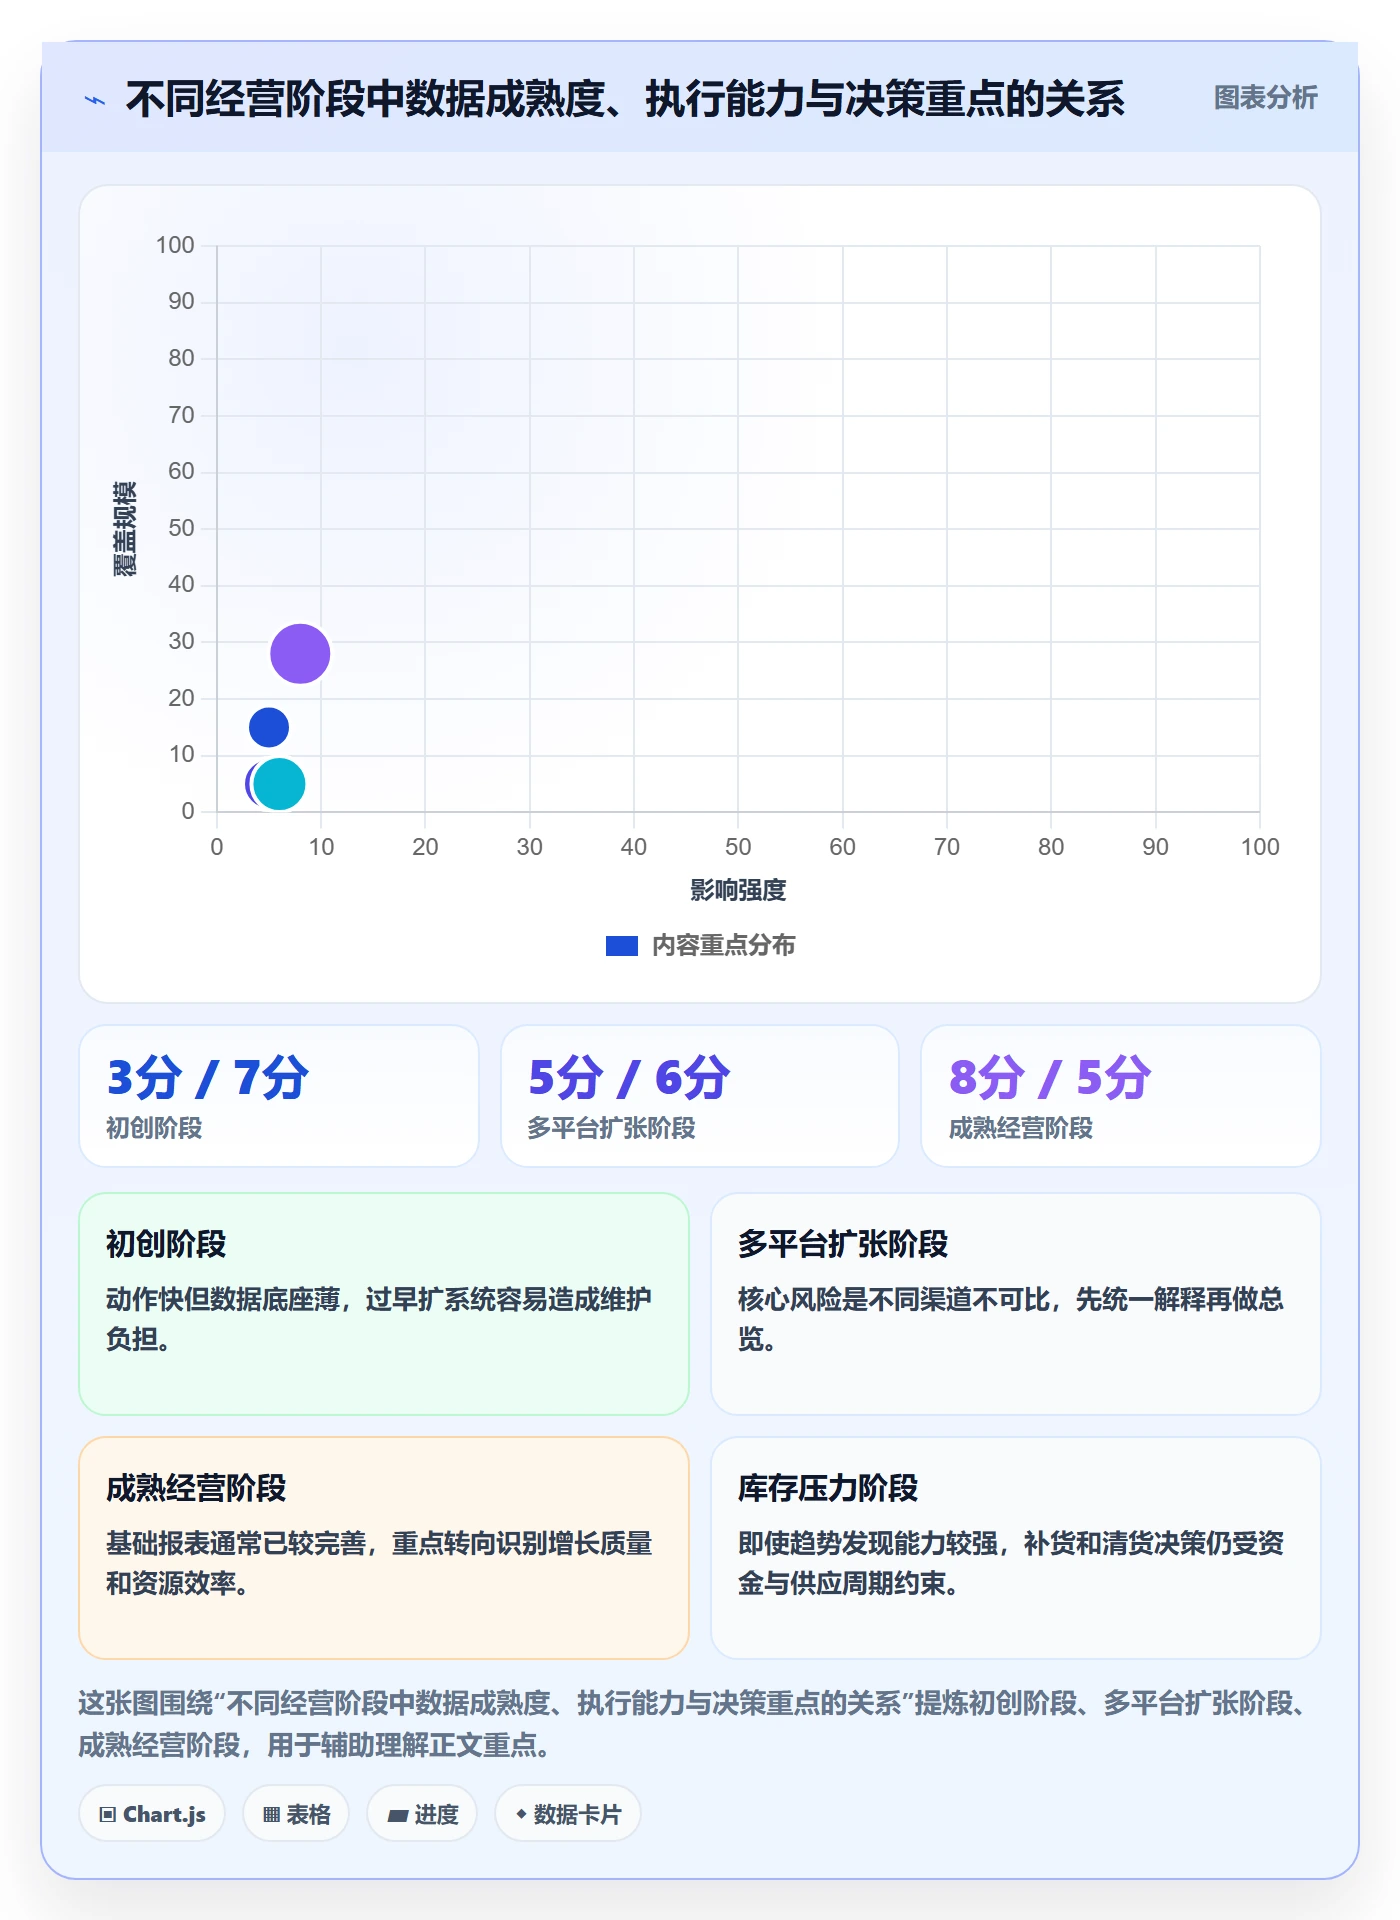Click the summary paragraph starting 这张图围绕
Image resolution: width=1400 pixels, height=1920 pixels.
coord(694,1724)
